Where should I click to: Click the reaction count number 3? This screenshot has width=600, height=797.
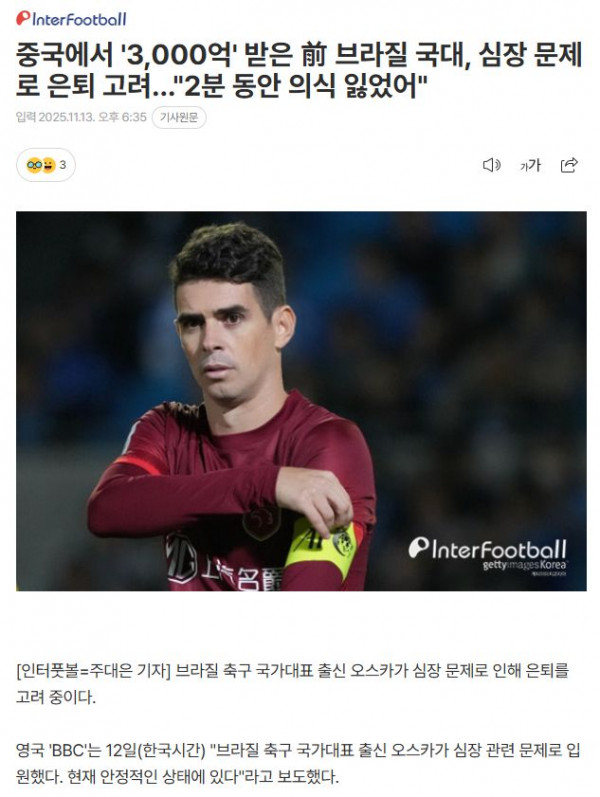coord(63,165)
